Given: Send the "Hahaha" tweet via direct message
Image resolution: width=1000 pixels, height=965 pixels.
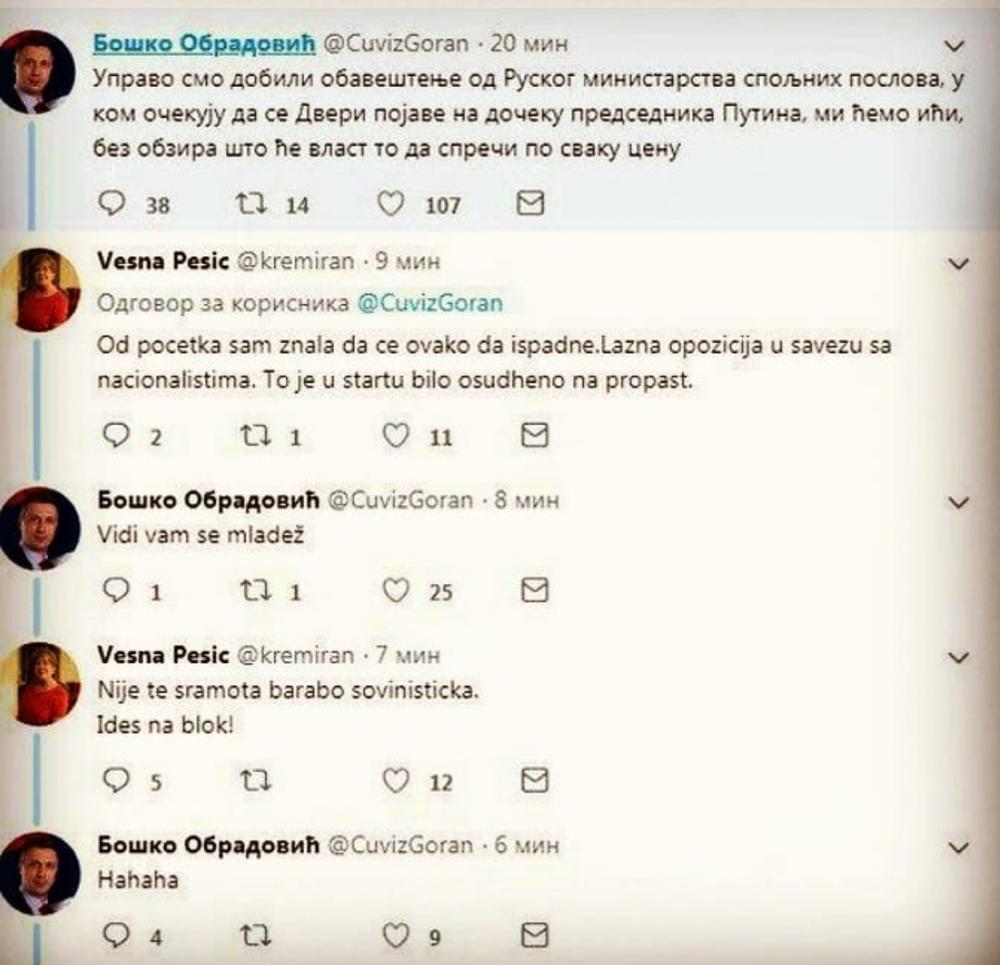Looking at the screenshot, I should pyautogui.click(x=534, y=936).
